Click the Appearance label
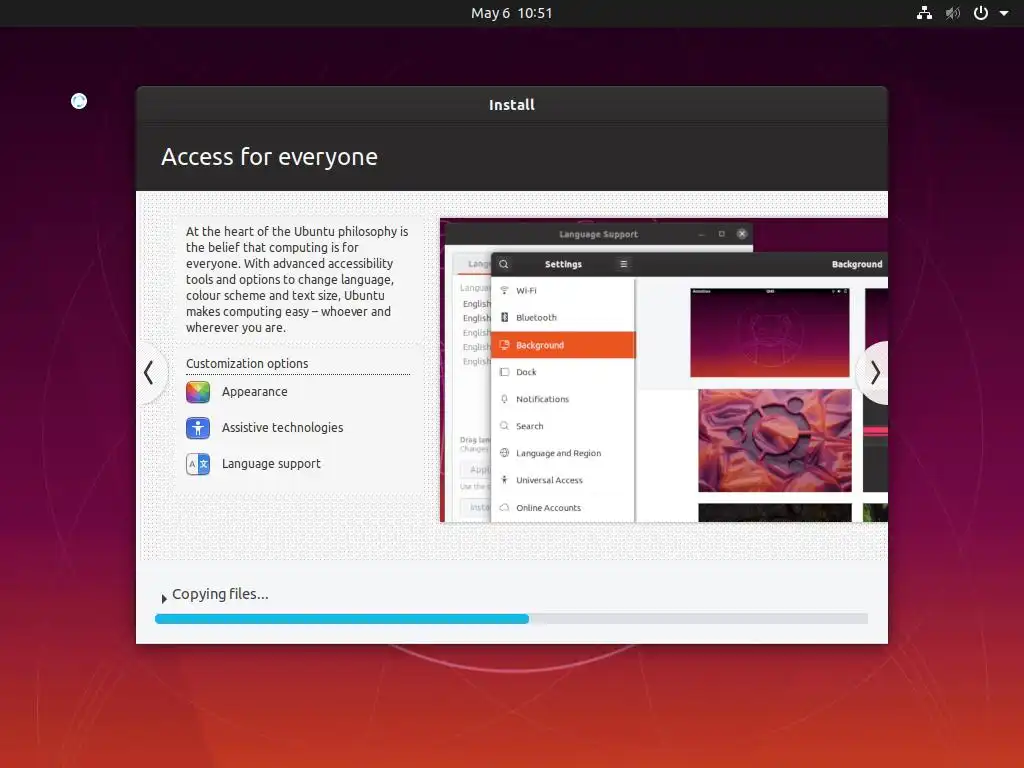This screenshot has height=768, width=1024. [255, 392]
